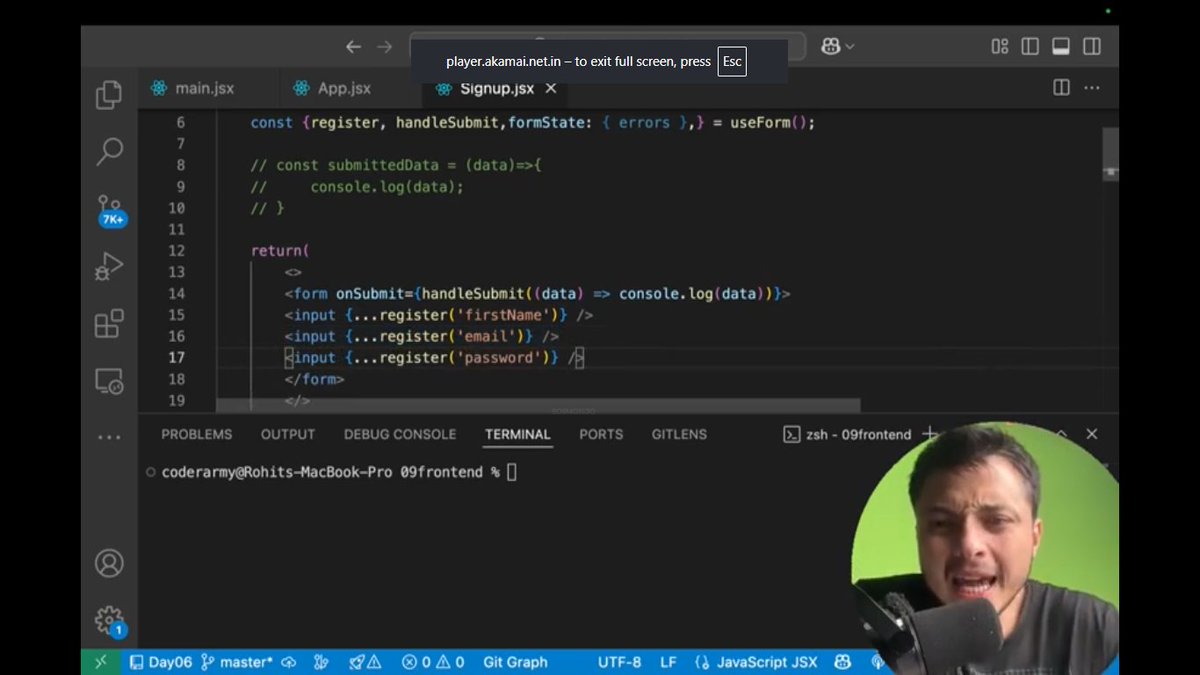Toggle the primary sidebar layout icon
The image size is (1200, 675).
[1031, 46]
